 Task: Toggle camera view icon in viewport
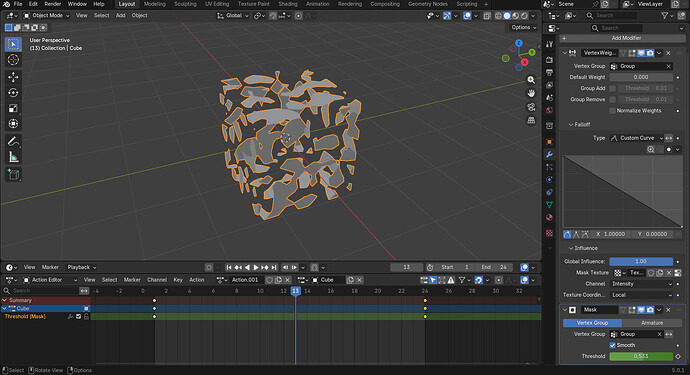531,107
